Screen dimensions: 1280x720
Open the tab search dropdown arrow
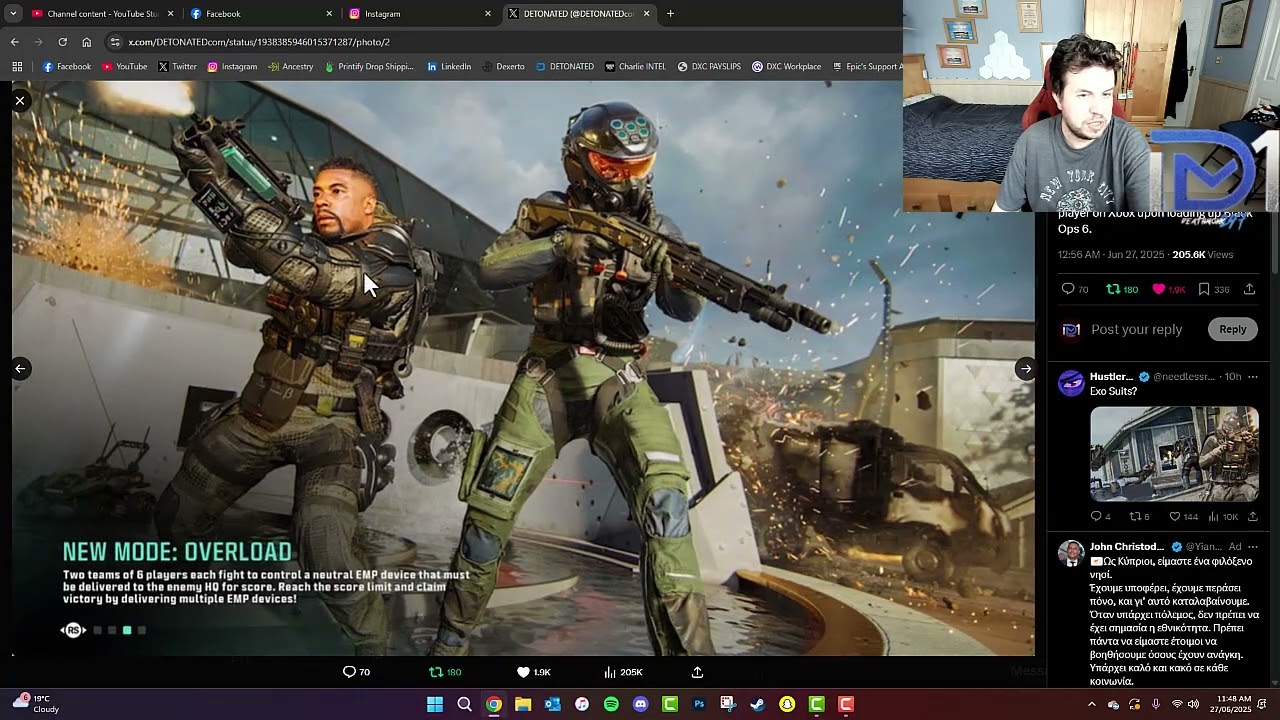tap(13, 14)
